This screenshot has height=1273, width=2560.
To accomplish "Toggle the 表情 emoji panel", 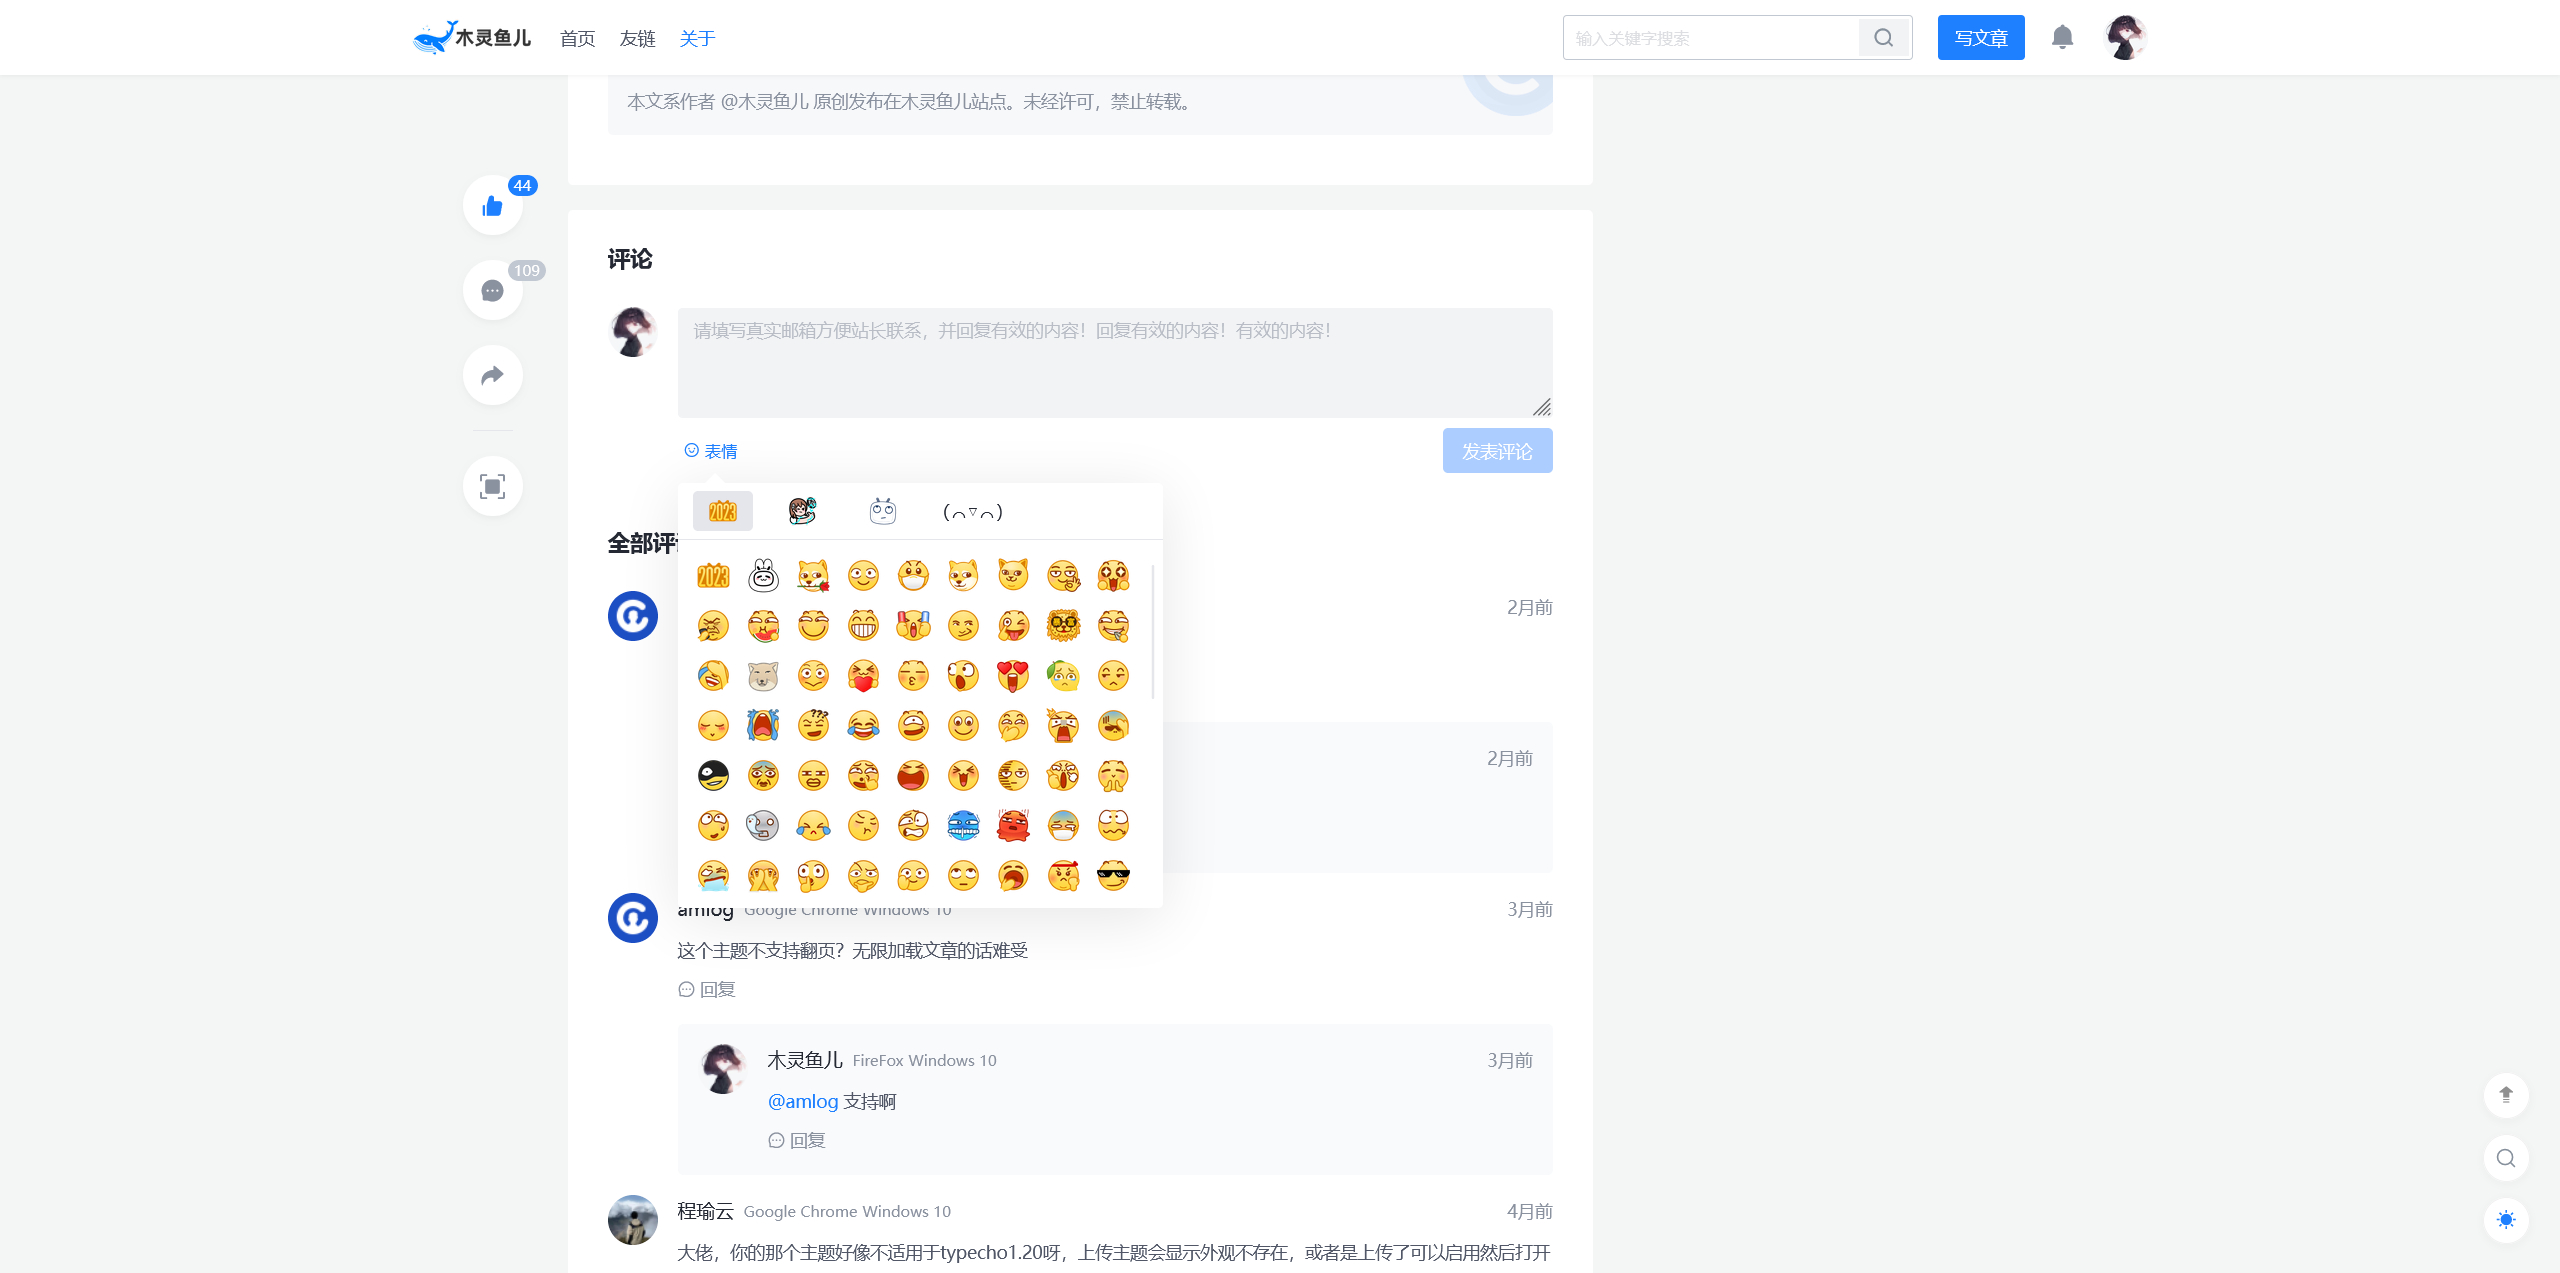I will [711, 451].
